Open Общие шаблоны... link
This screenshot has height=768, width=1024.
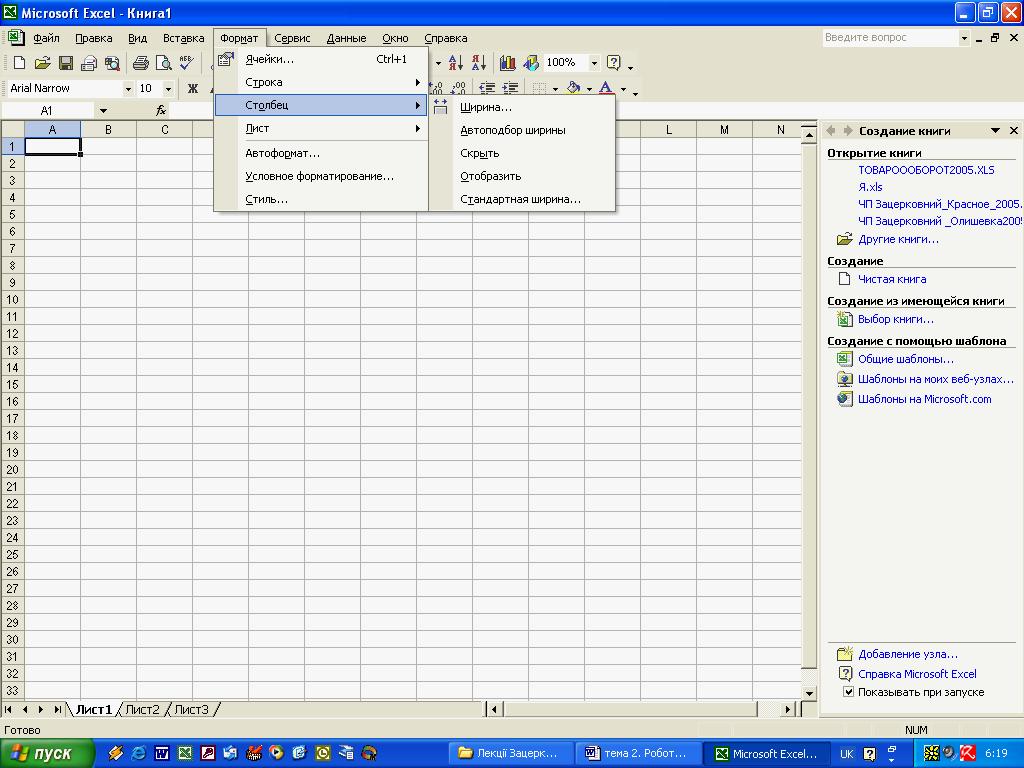(906, 359)
